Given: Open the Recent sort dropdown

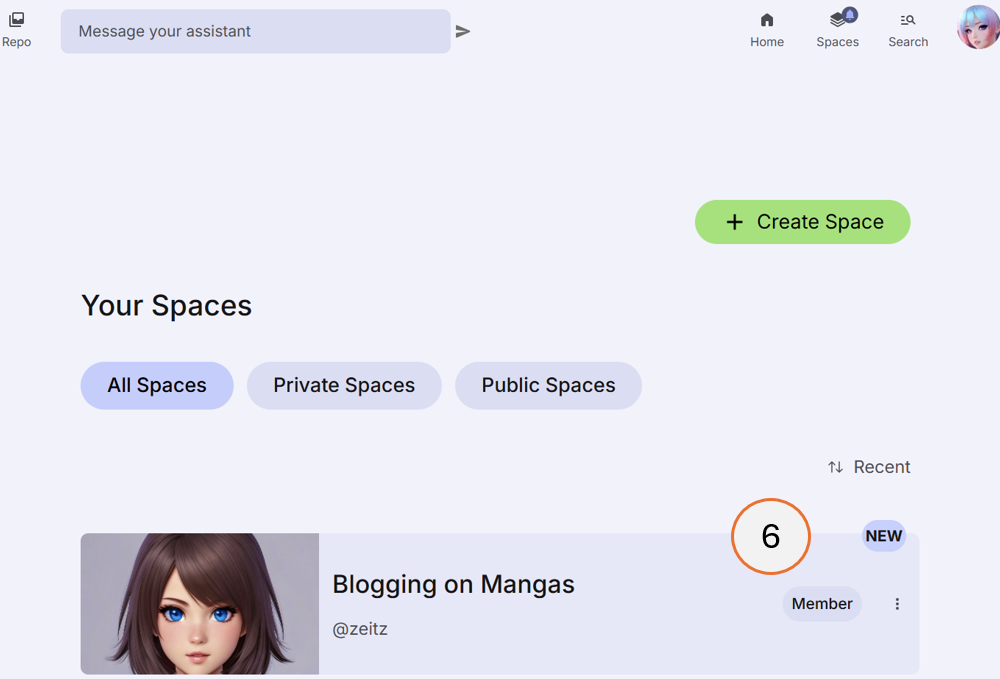Looking at the screenshot, I should click(x=881, y=466).
